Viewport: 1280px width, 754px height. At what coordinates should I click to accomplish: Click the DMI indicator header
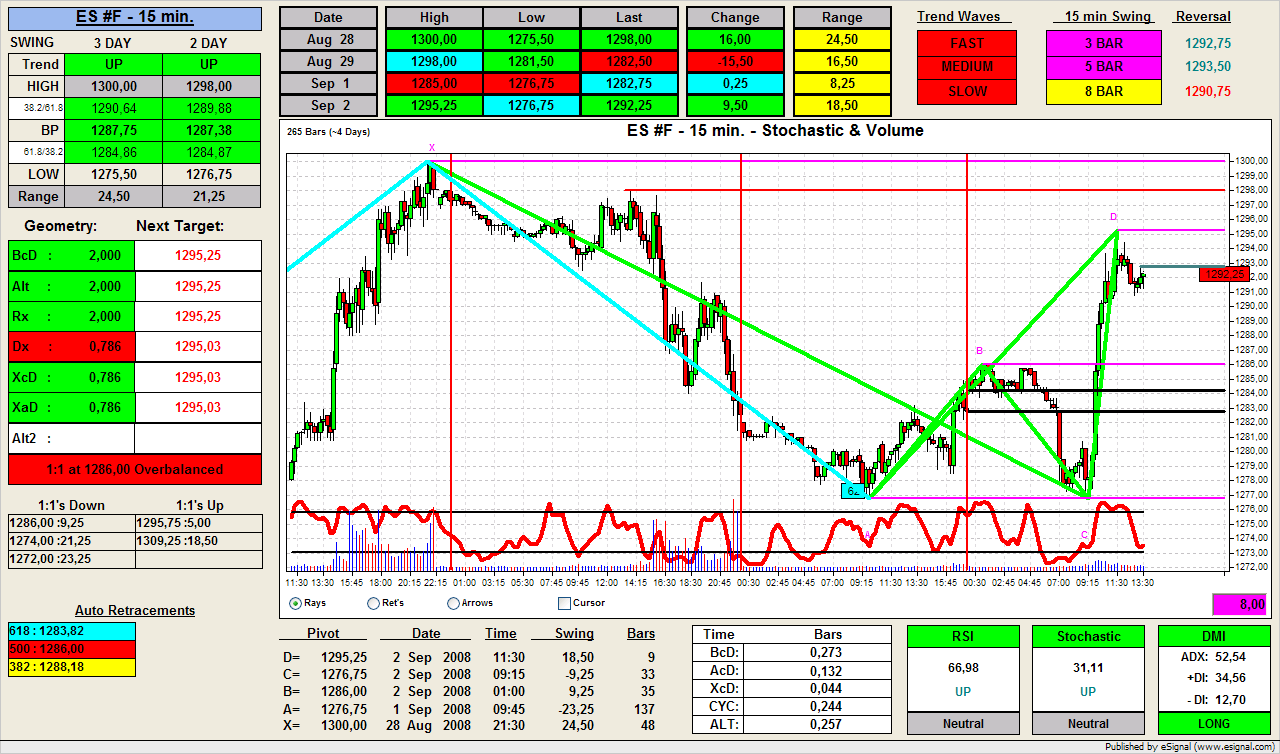[x=1214, y=636]
